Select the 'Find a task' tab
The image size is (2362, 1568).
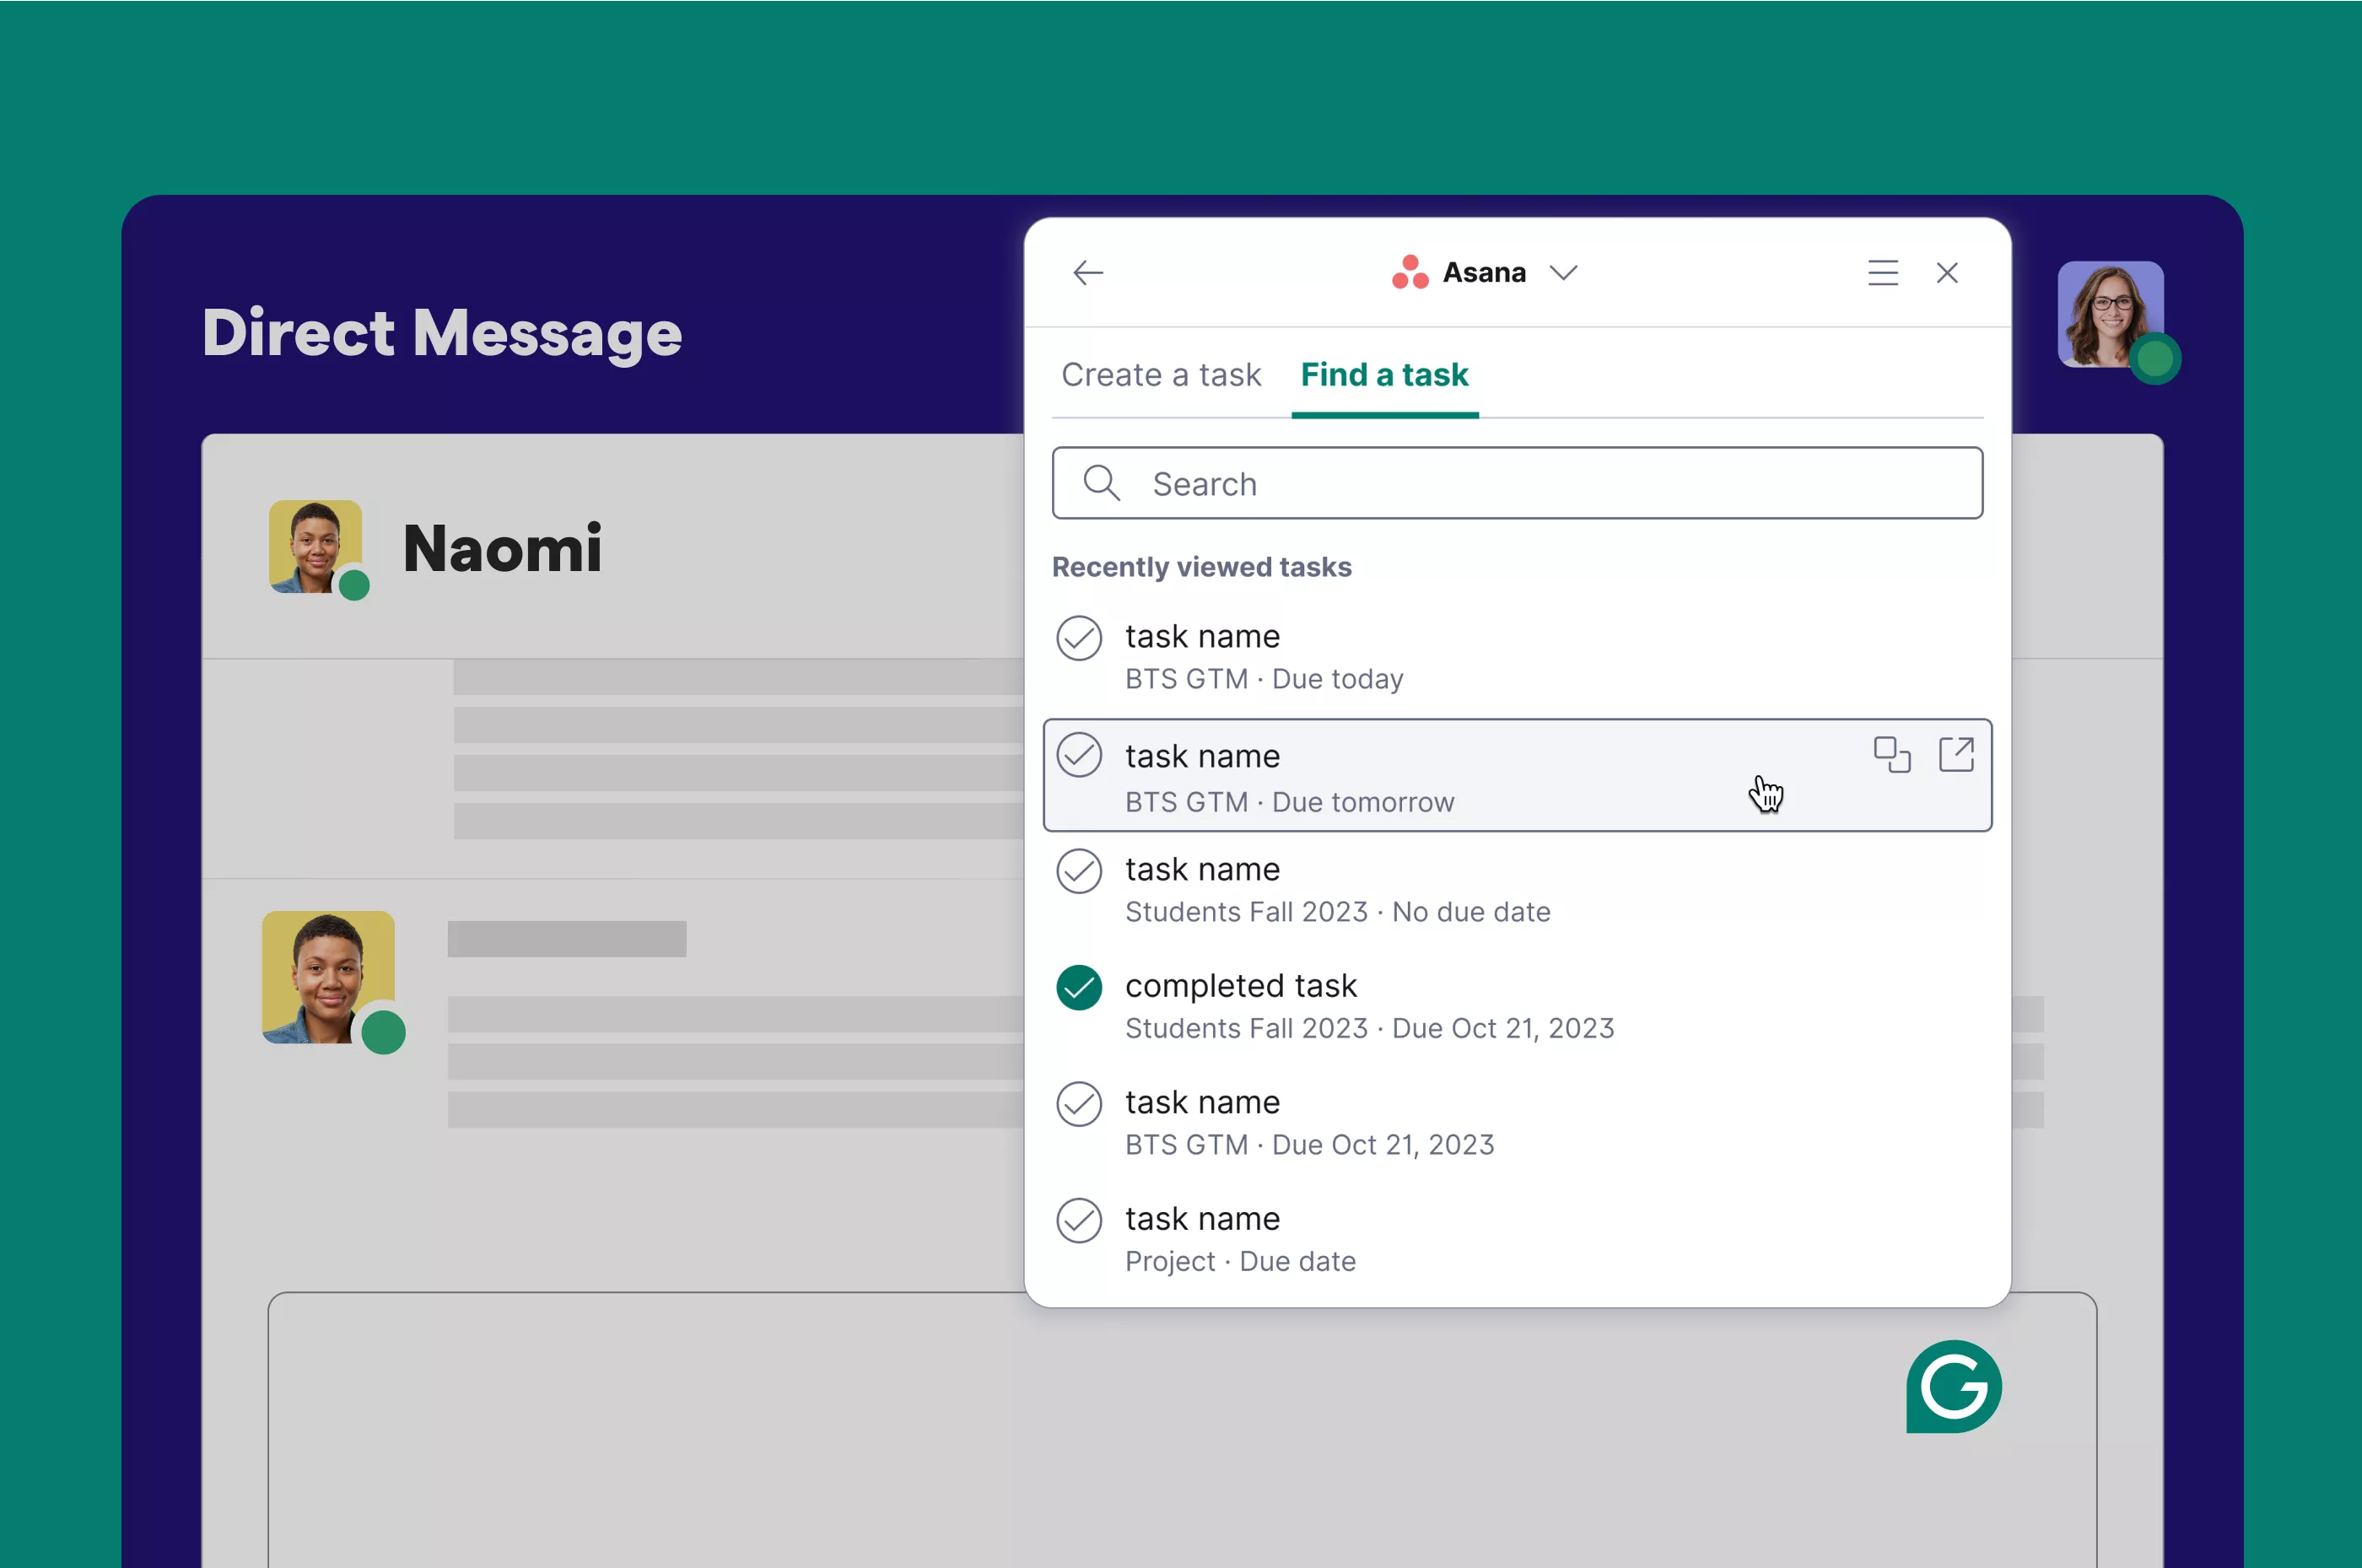pos(1384,374)
